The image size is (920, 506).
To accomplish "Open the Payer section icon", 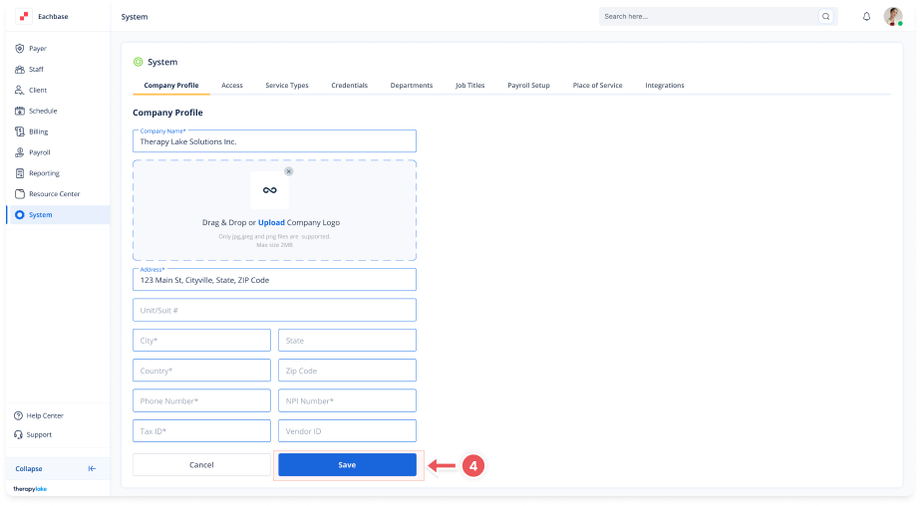I will coord(19,48).
